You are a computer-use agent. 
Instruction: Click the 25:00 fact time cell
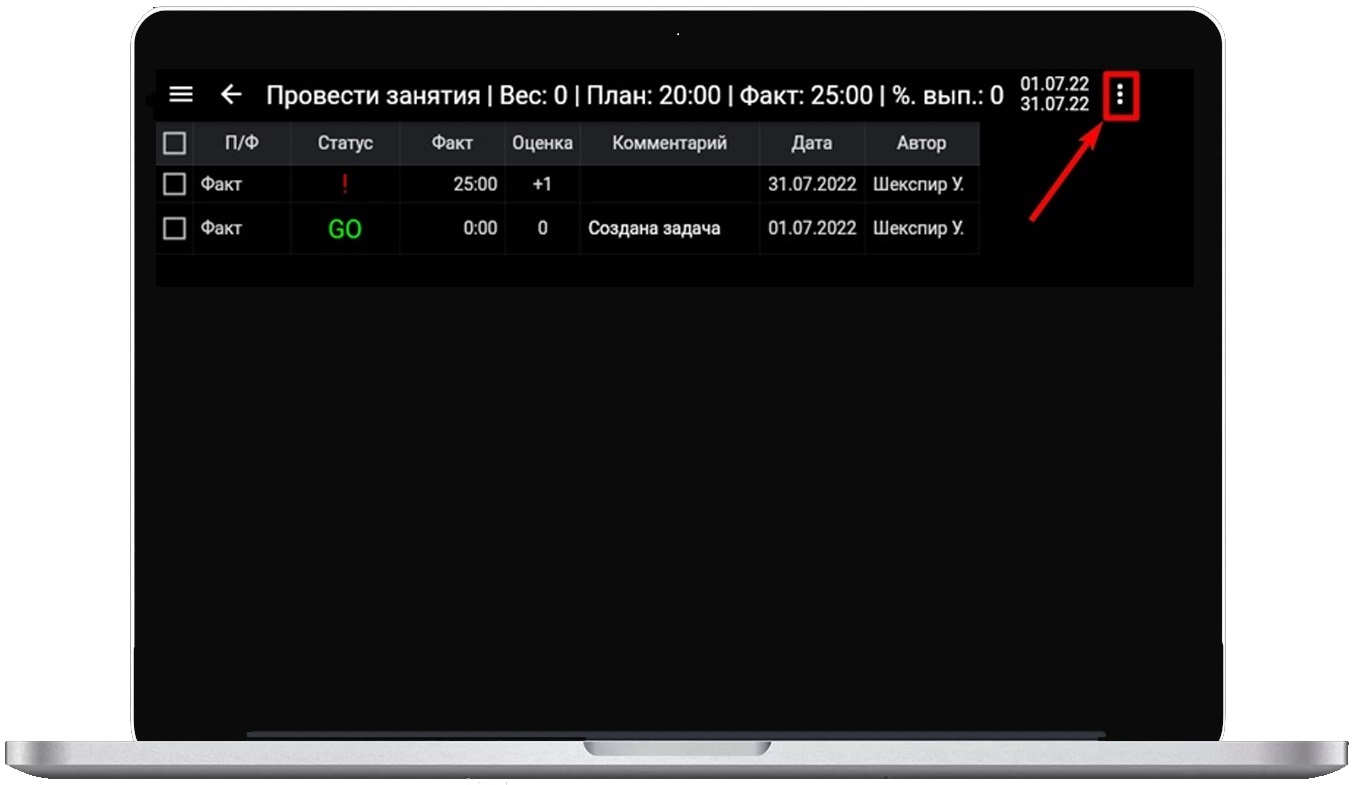[x=475, y=185]
